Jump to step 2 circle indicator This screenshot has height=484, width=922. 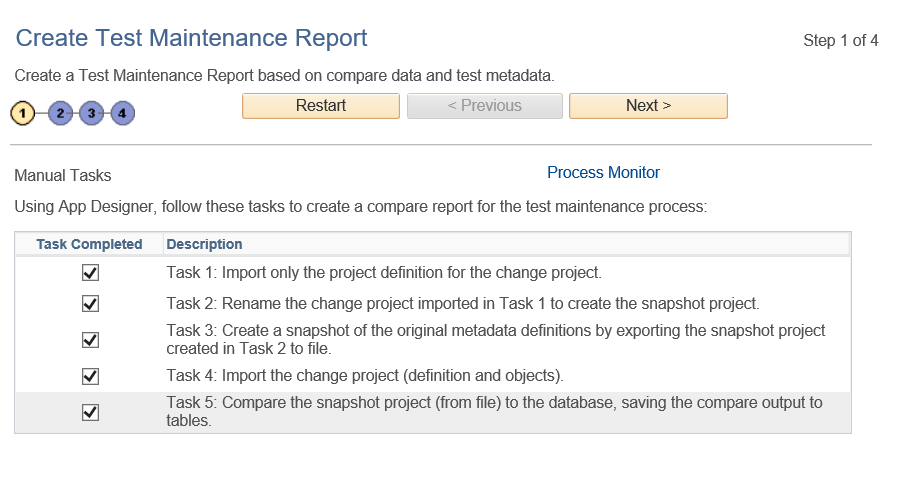(x=60, y=113)
